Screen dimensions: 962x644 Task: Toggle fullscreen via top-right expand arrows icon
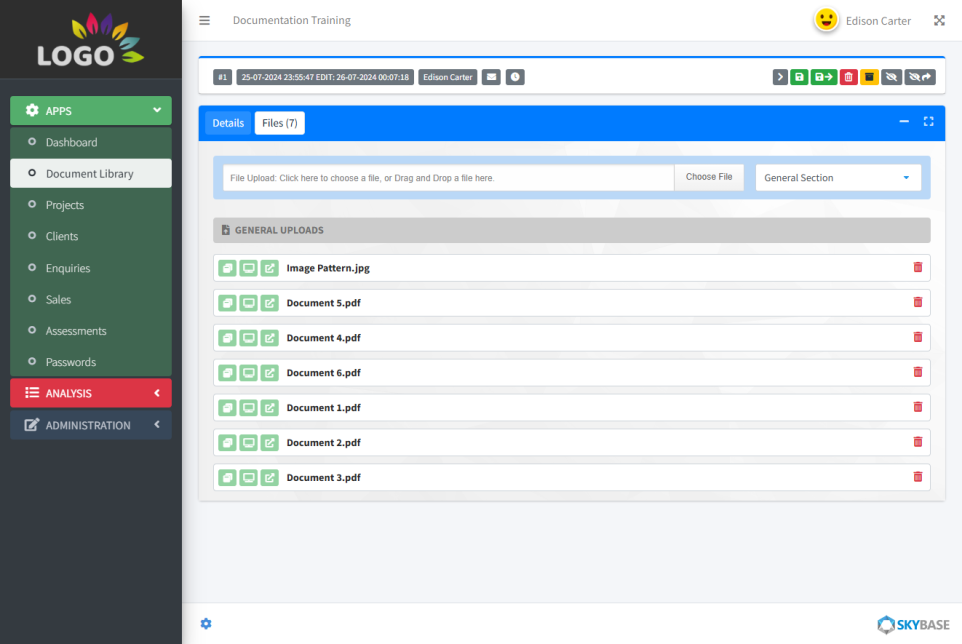[939, 20]
